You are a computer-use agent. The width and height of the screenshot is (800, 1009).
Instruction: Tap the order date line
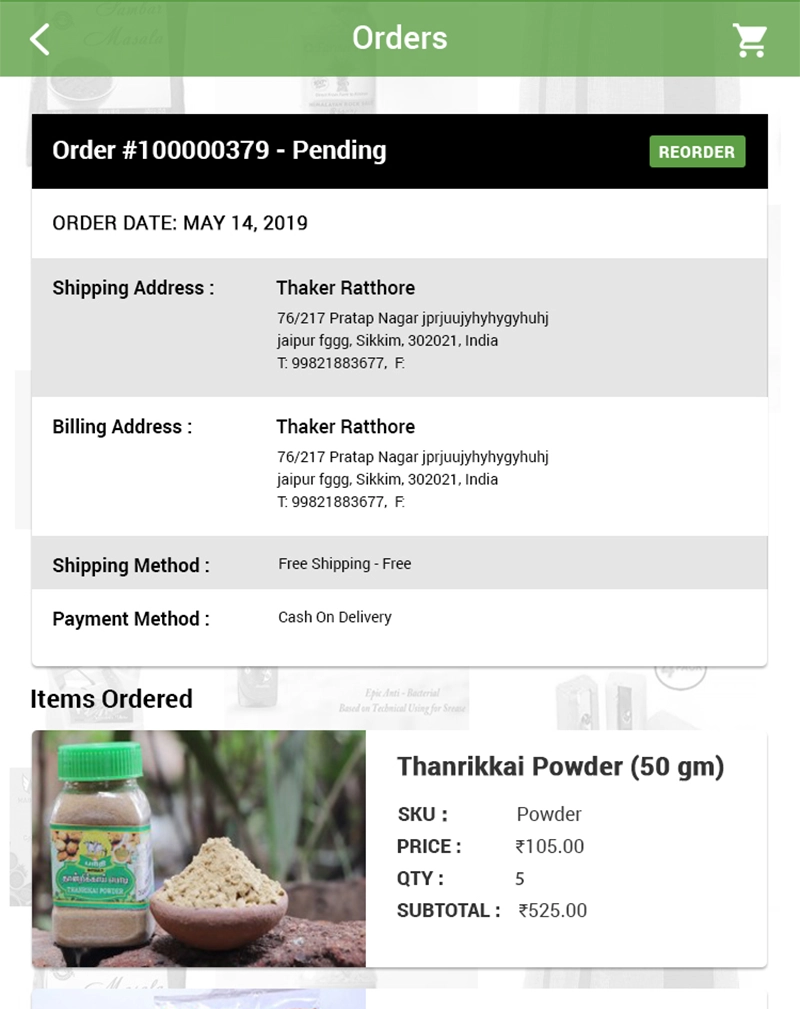coord(180,223)
